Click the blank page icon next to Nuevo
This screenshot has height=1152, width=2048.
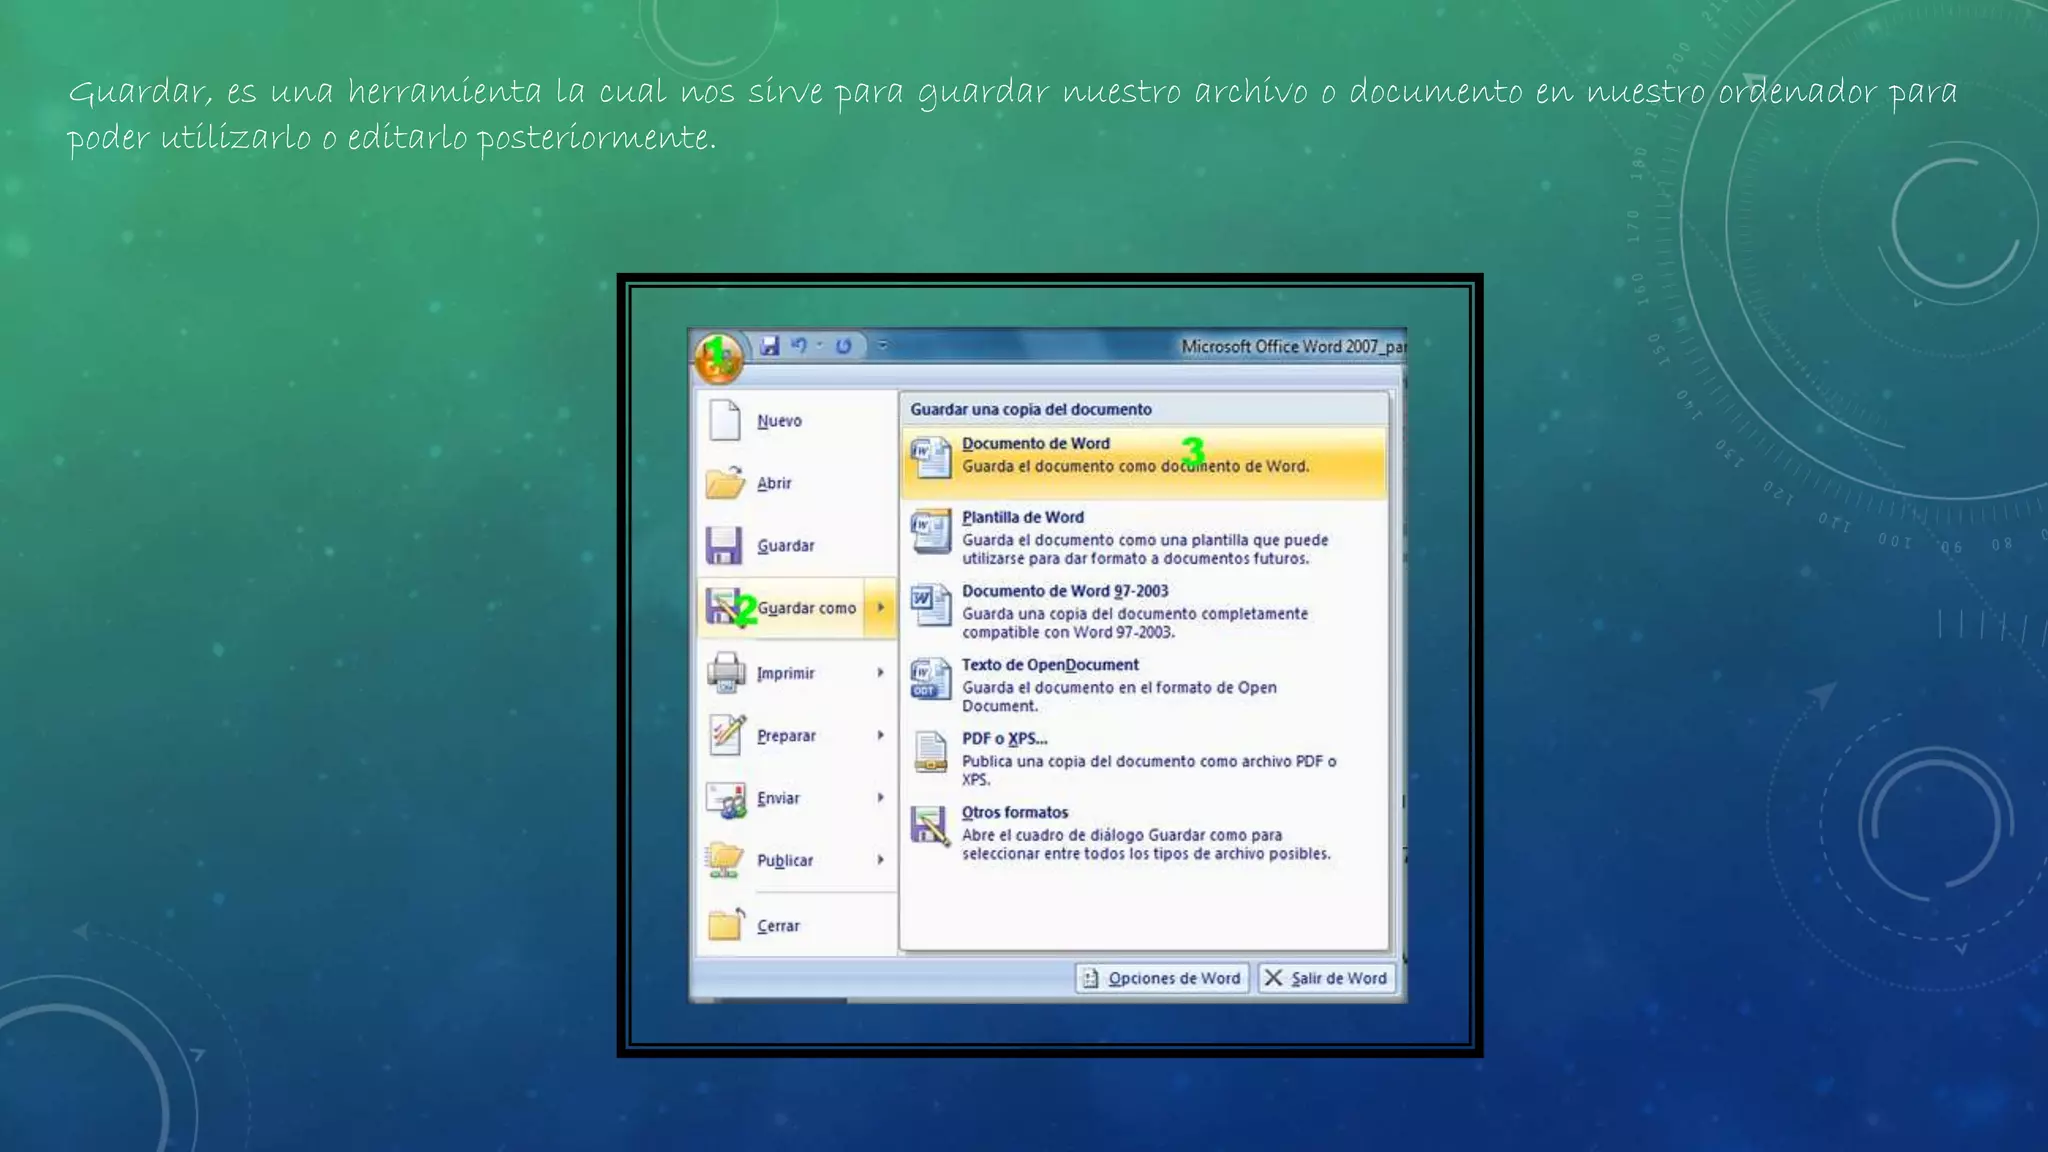[x=725, y=420]
